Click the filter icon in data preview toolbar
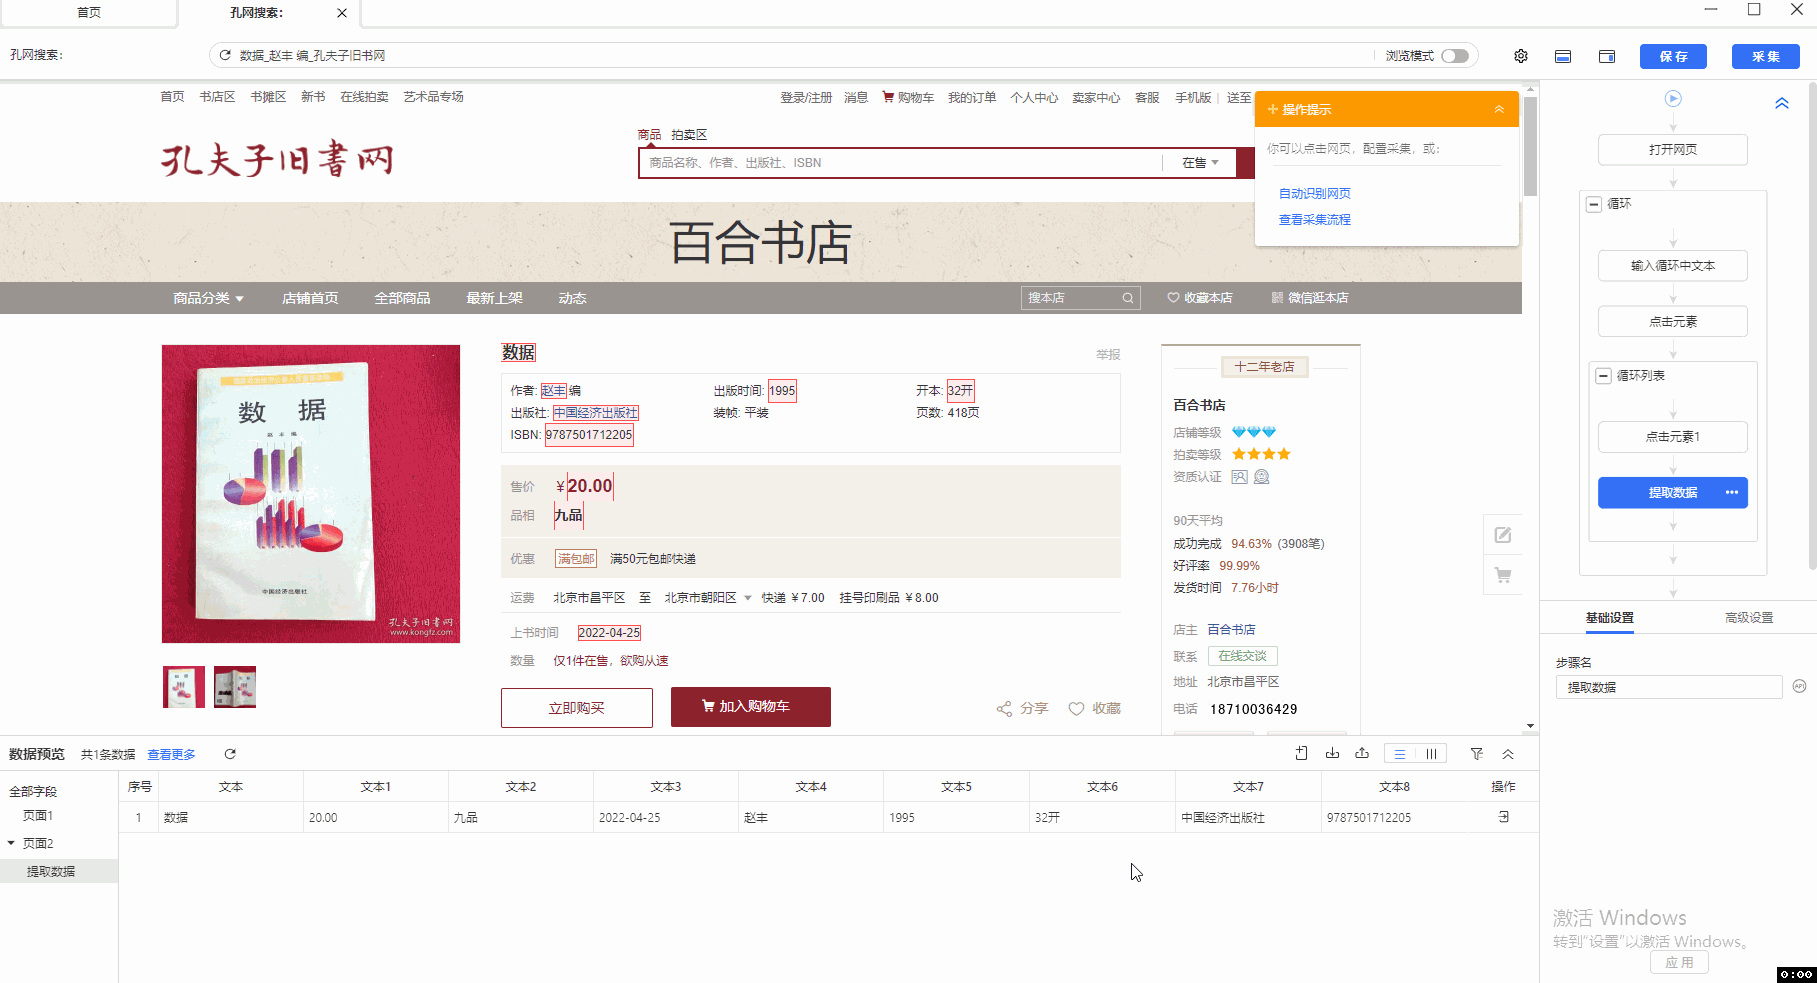1817x983 pixels. tap(1476, 754)
